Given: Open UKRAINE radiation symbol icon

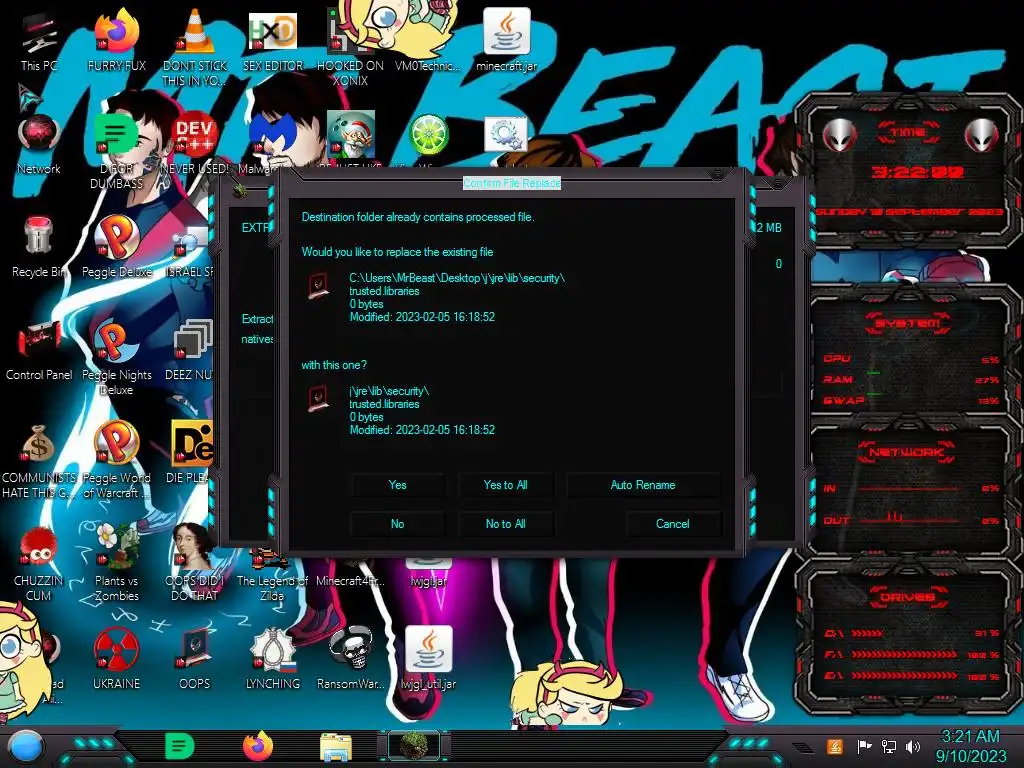Looking at the screenshot, I should point(116,658).
